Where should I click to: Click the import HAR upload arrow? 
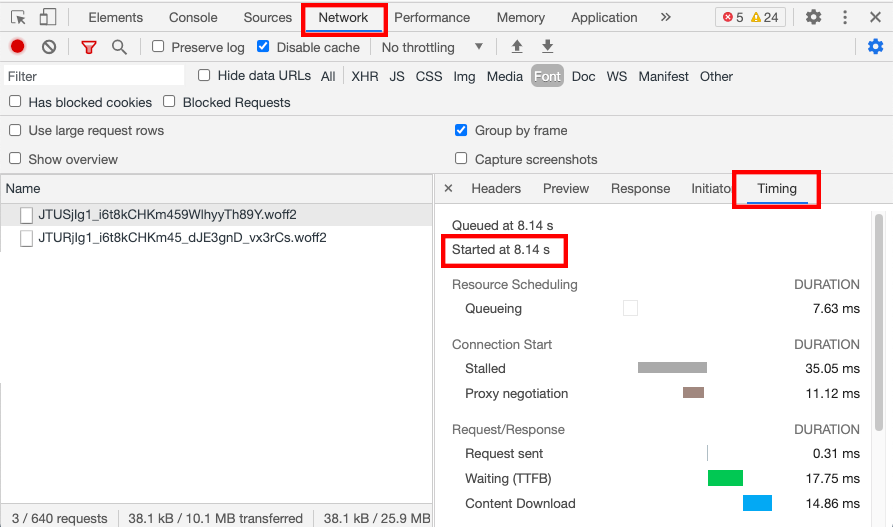pos(517,47)
